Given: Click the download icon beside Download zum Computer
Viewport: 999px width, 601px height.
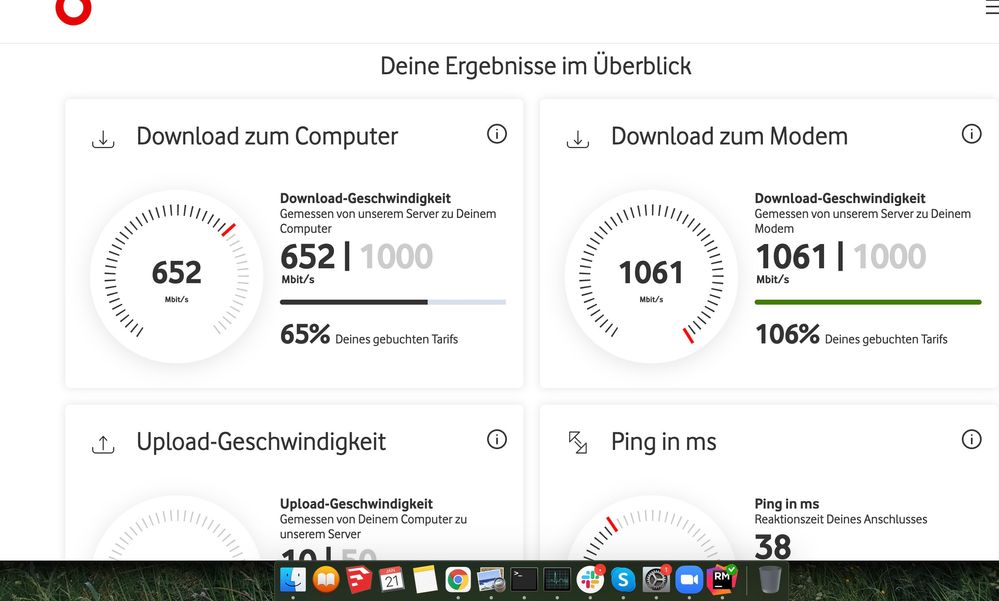Looking at the screenshot, I should click(x=103, y=139).
